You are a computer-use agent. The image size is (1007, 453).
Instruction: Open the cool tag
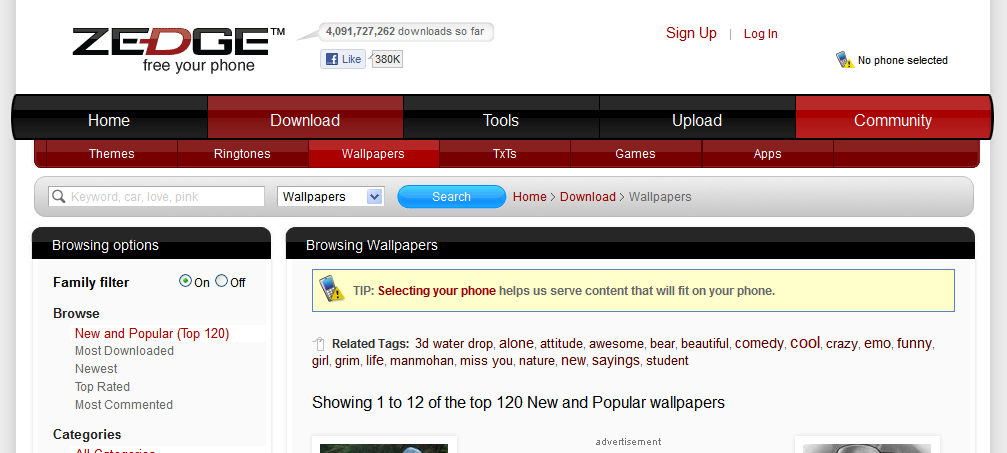coord(805,342)
